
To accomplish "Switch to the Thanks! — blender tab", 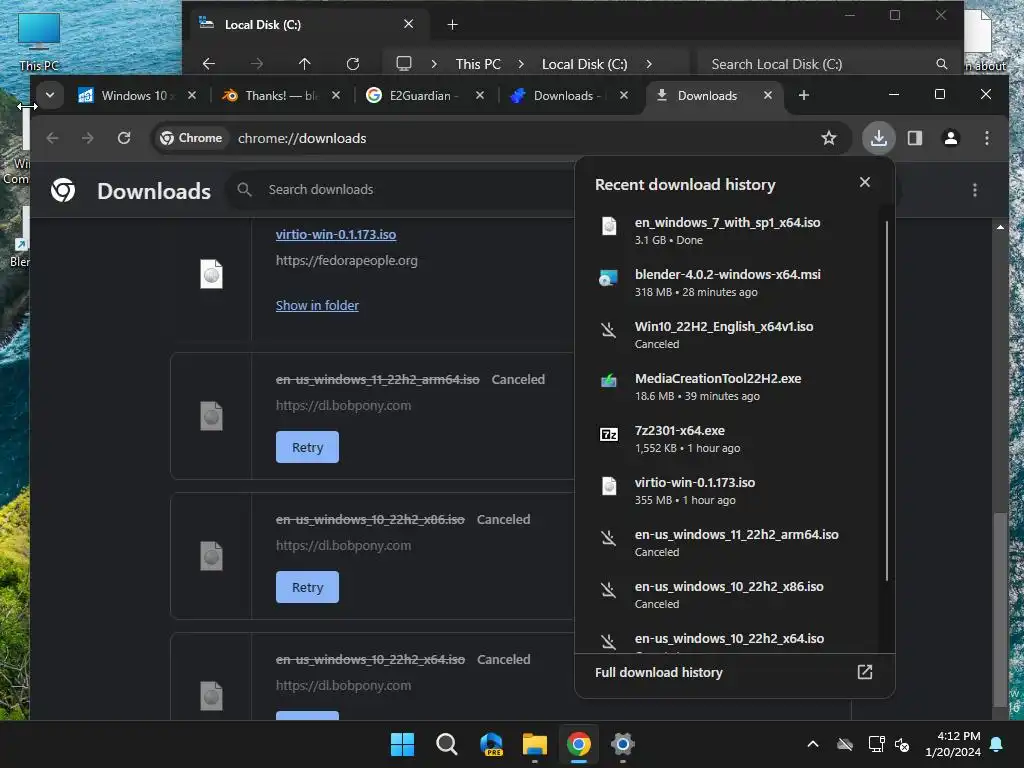I will click(281, 95).
